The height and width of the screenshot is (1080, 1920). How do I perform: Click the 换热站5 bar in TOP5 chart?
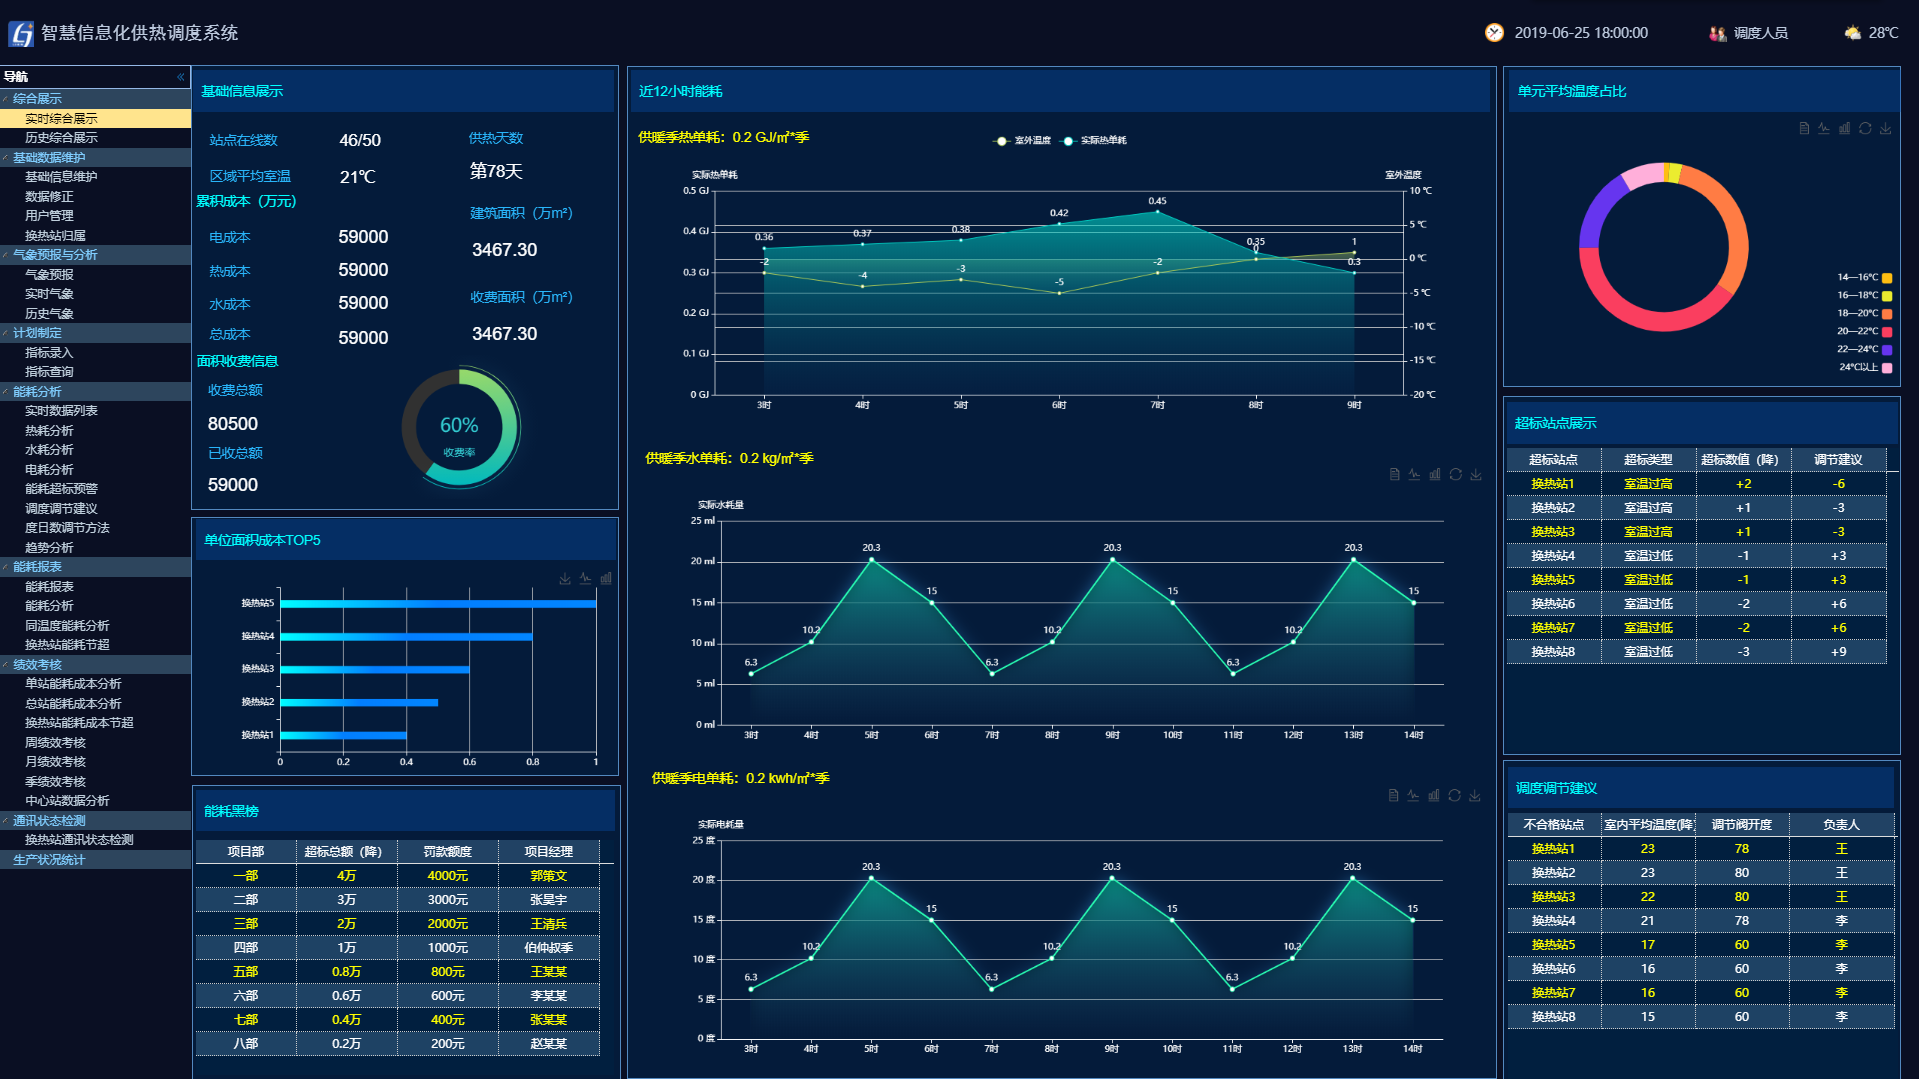[x=438, y=604]
